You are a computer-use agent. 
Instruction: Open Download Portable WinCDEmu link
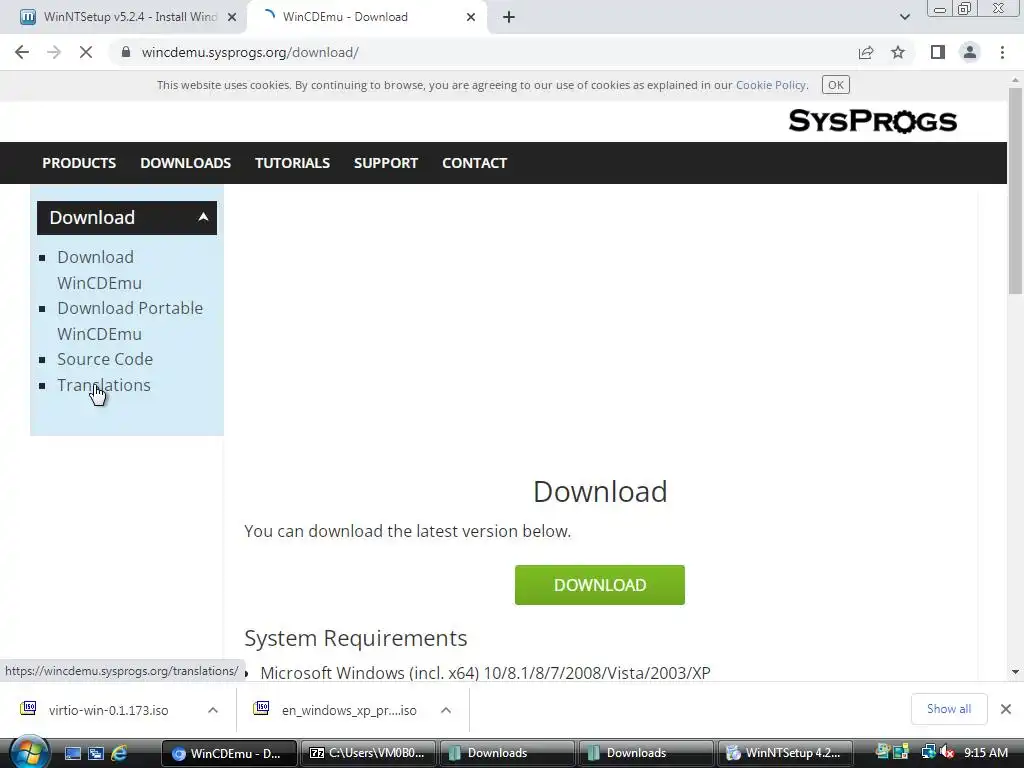(130, 321)
